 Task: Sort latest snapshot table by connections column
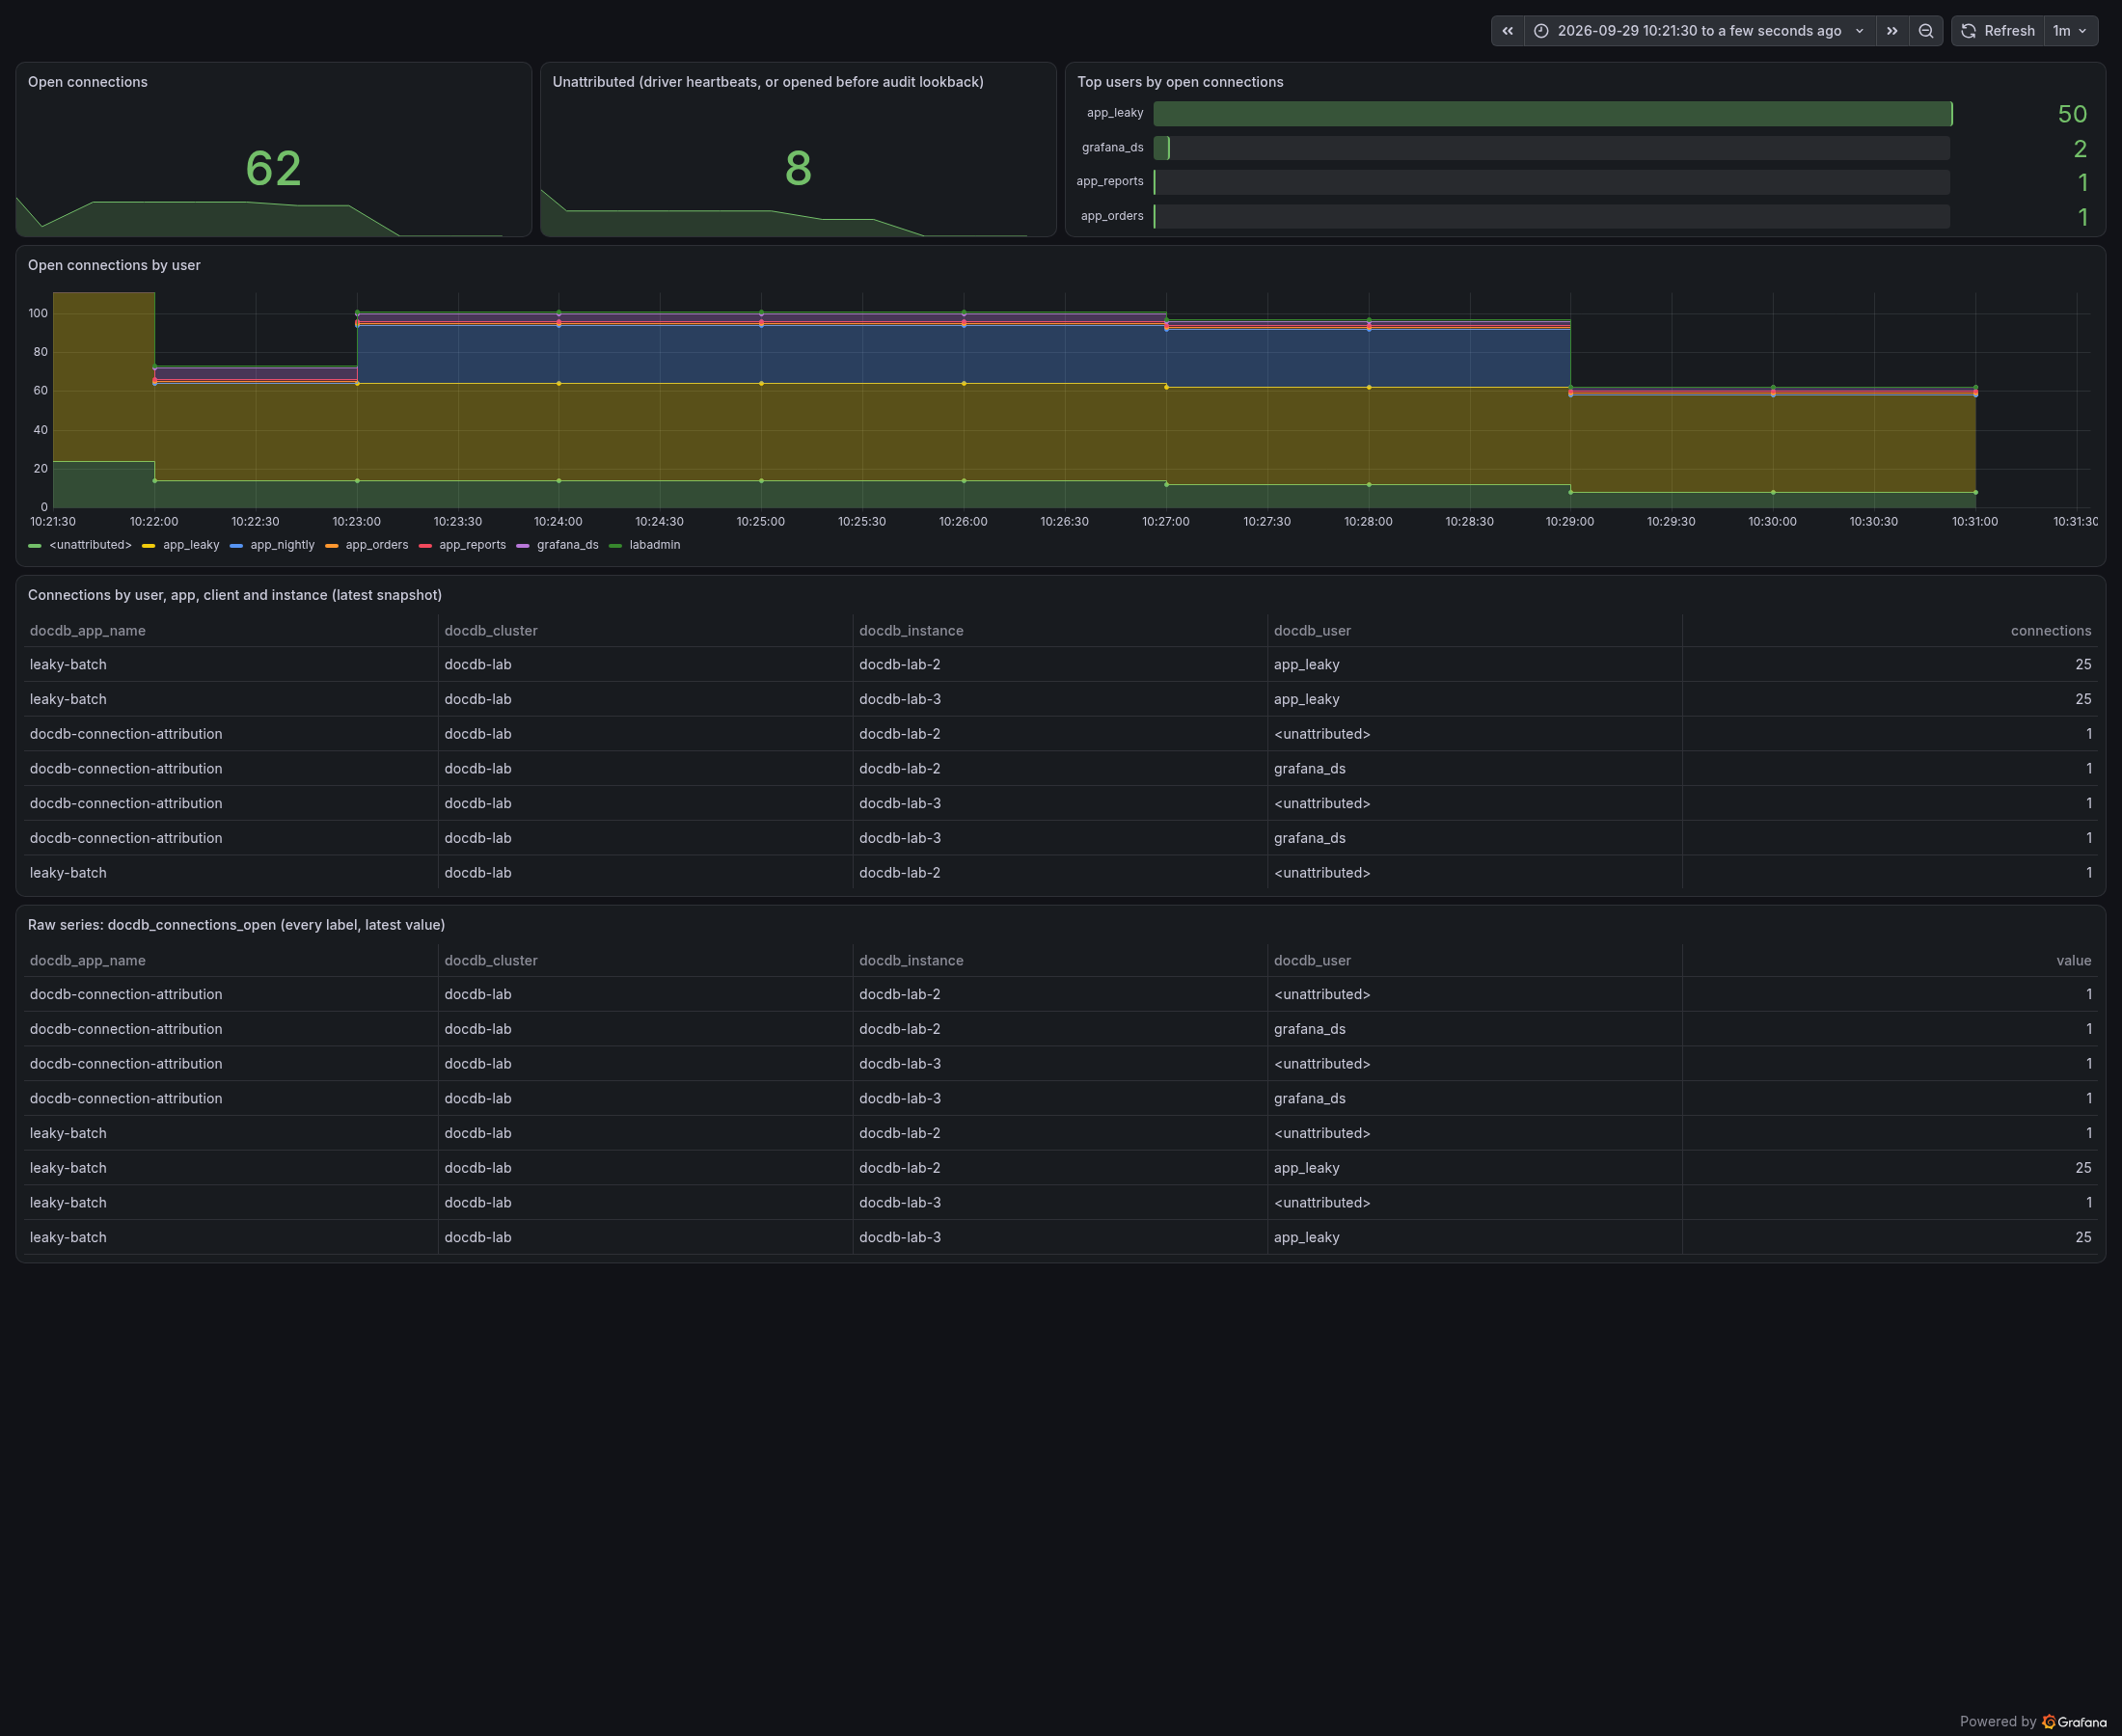[x=2050, y=631]
